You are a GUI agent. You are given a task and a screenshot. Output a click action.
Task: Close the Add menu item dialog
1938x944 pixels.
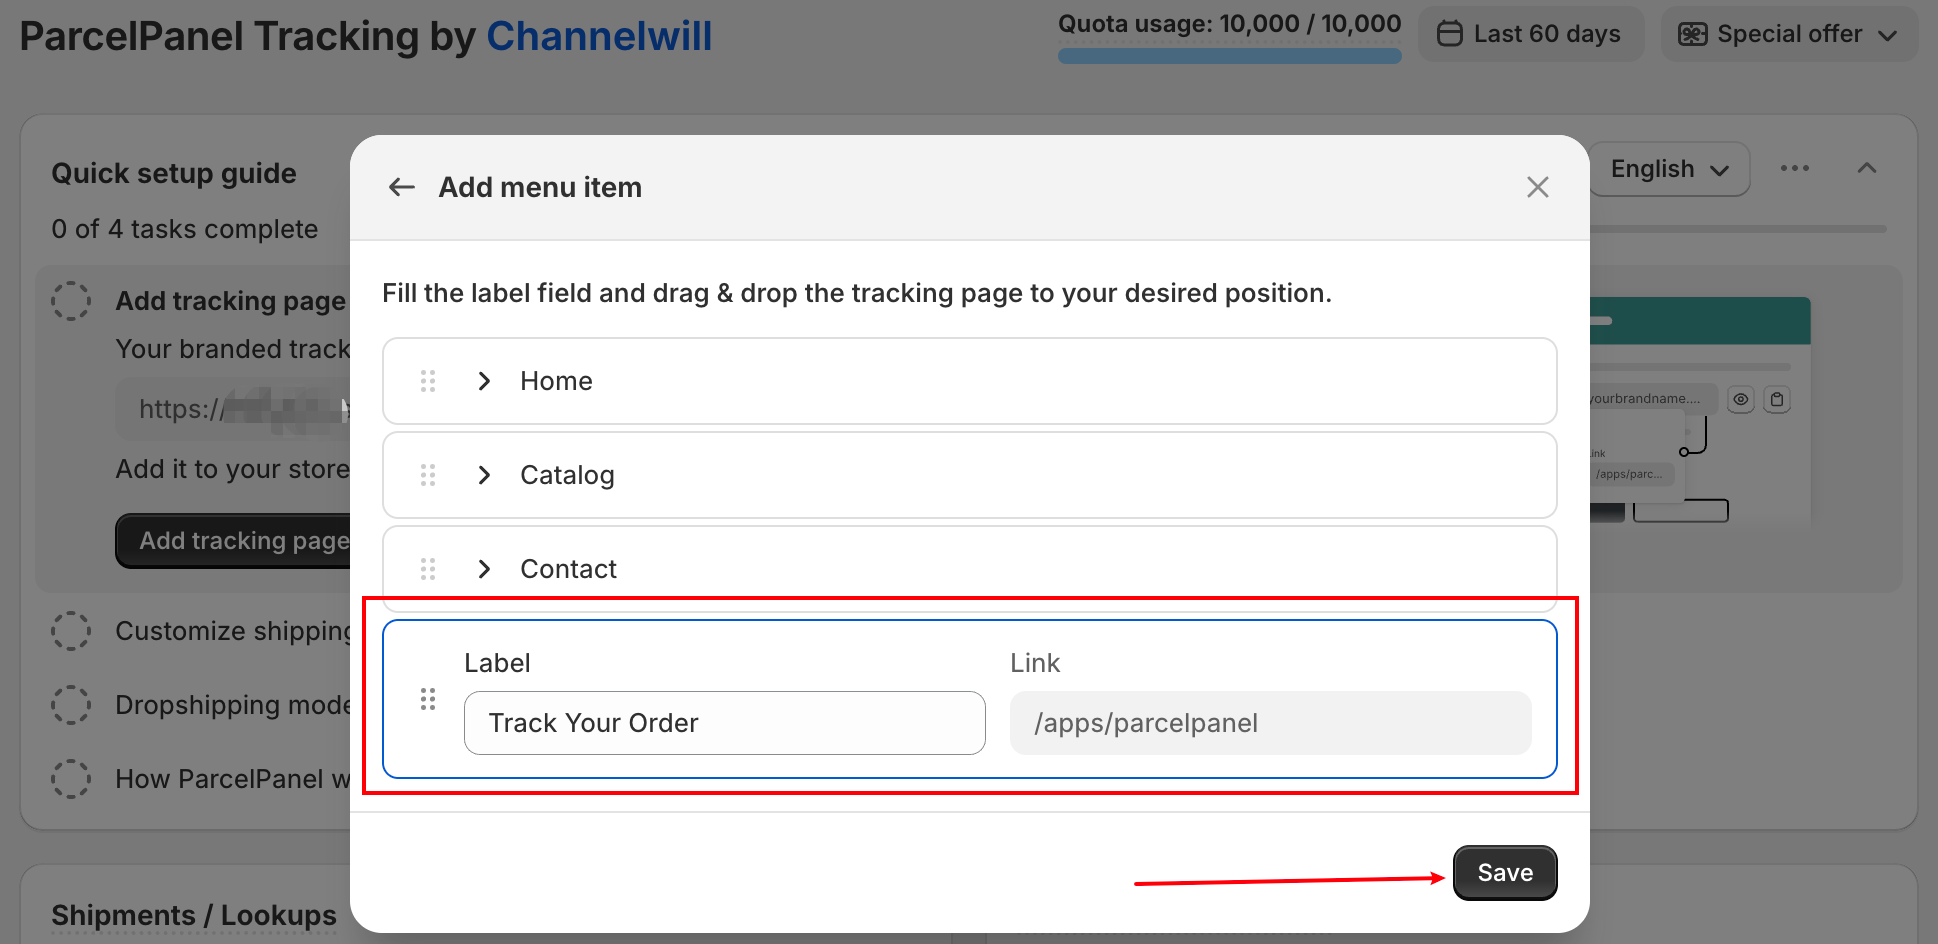click(x=1537, y=187)
